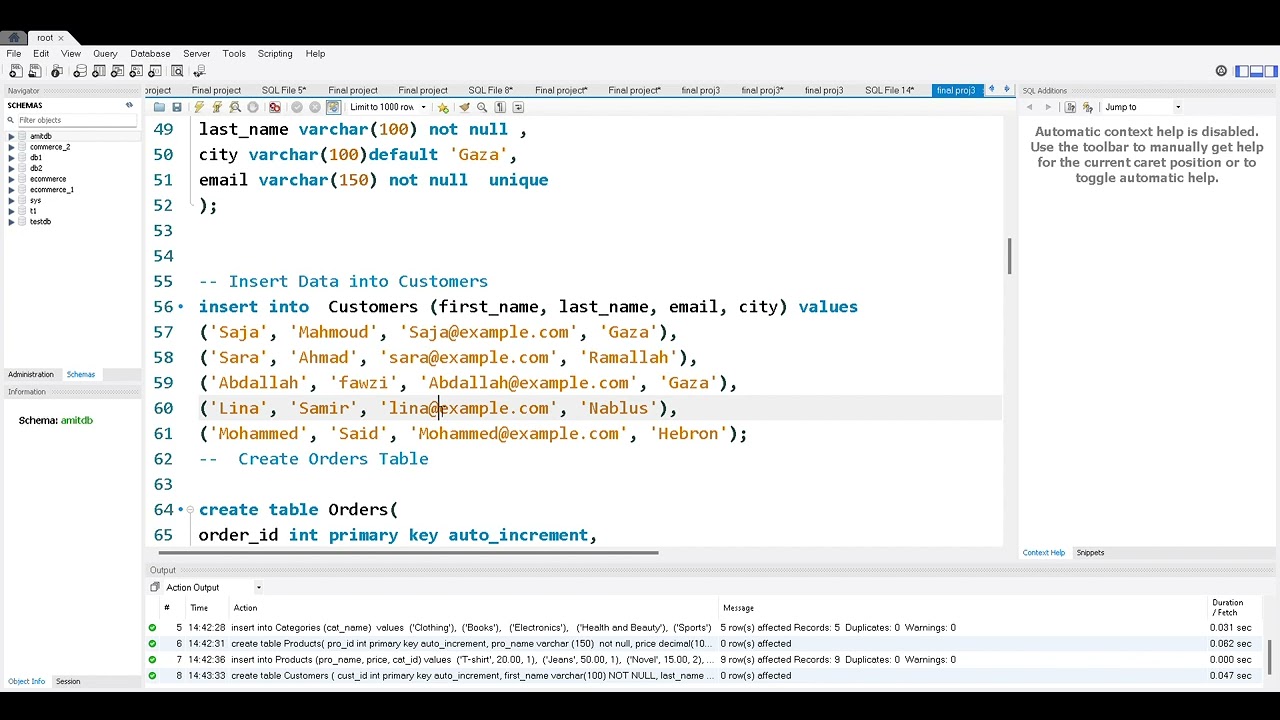
Task: Execute statement under cursor icon
Action: coord(217,107)
